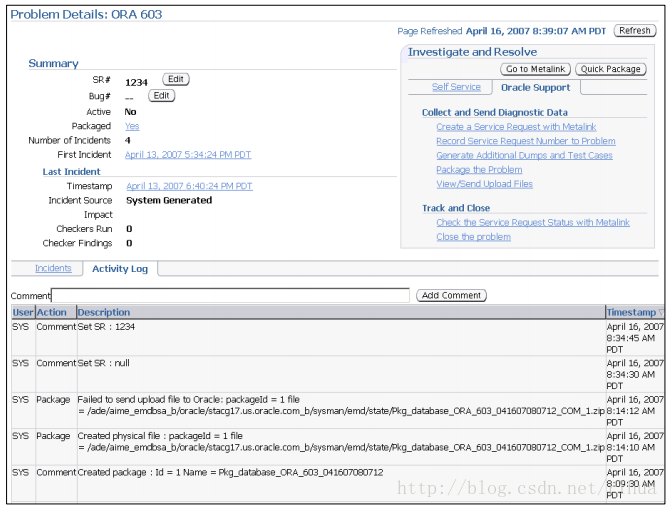
Task: Open View/Send Upload Files link
Action: [x=484, y=184]
